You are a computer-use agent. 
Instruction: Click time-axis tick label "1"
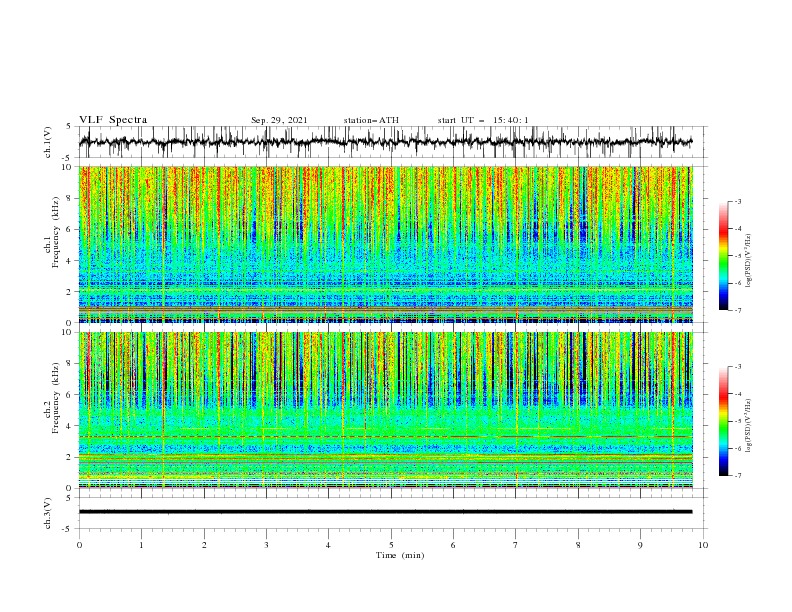point(141,545)
